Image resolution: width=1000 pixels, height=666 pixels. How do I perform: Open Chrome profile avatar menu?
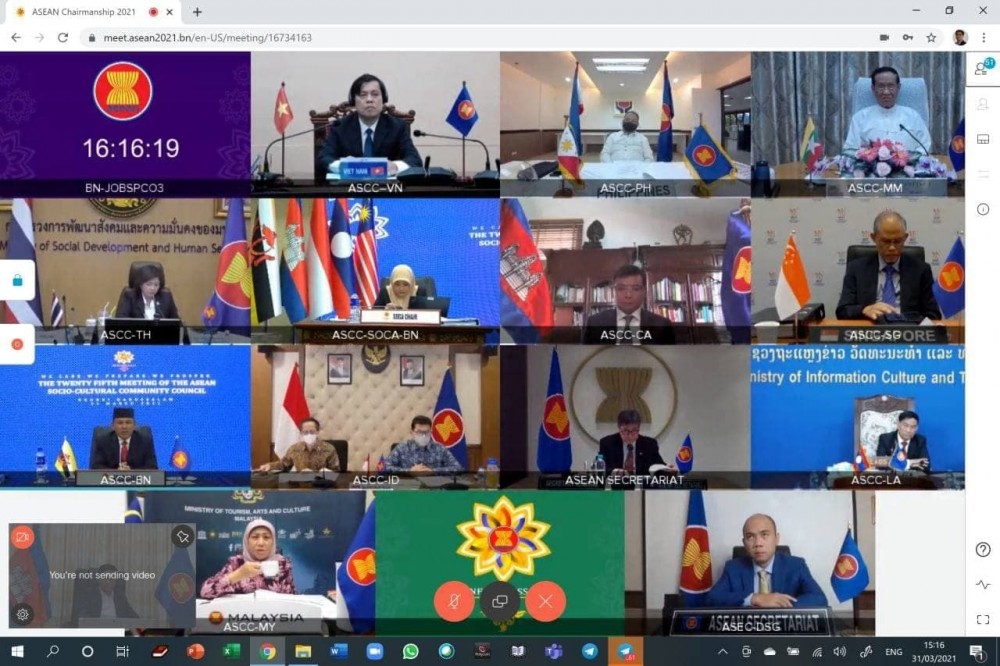point(960,38)
